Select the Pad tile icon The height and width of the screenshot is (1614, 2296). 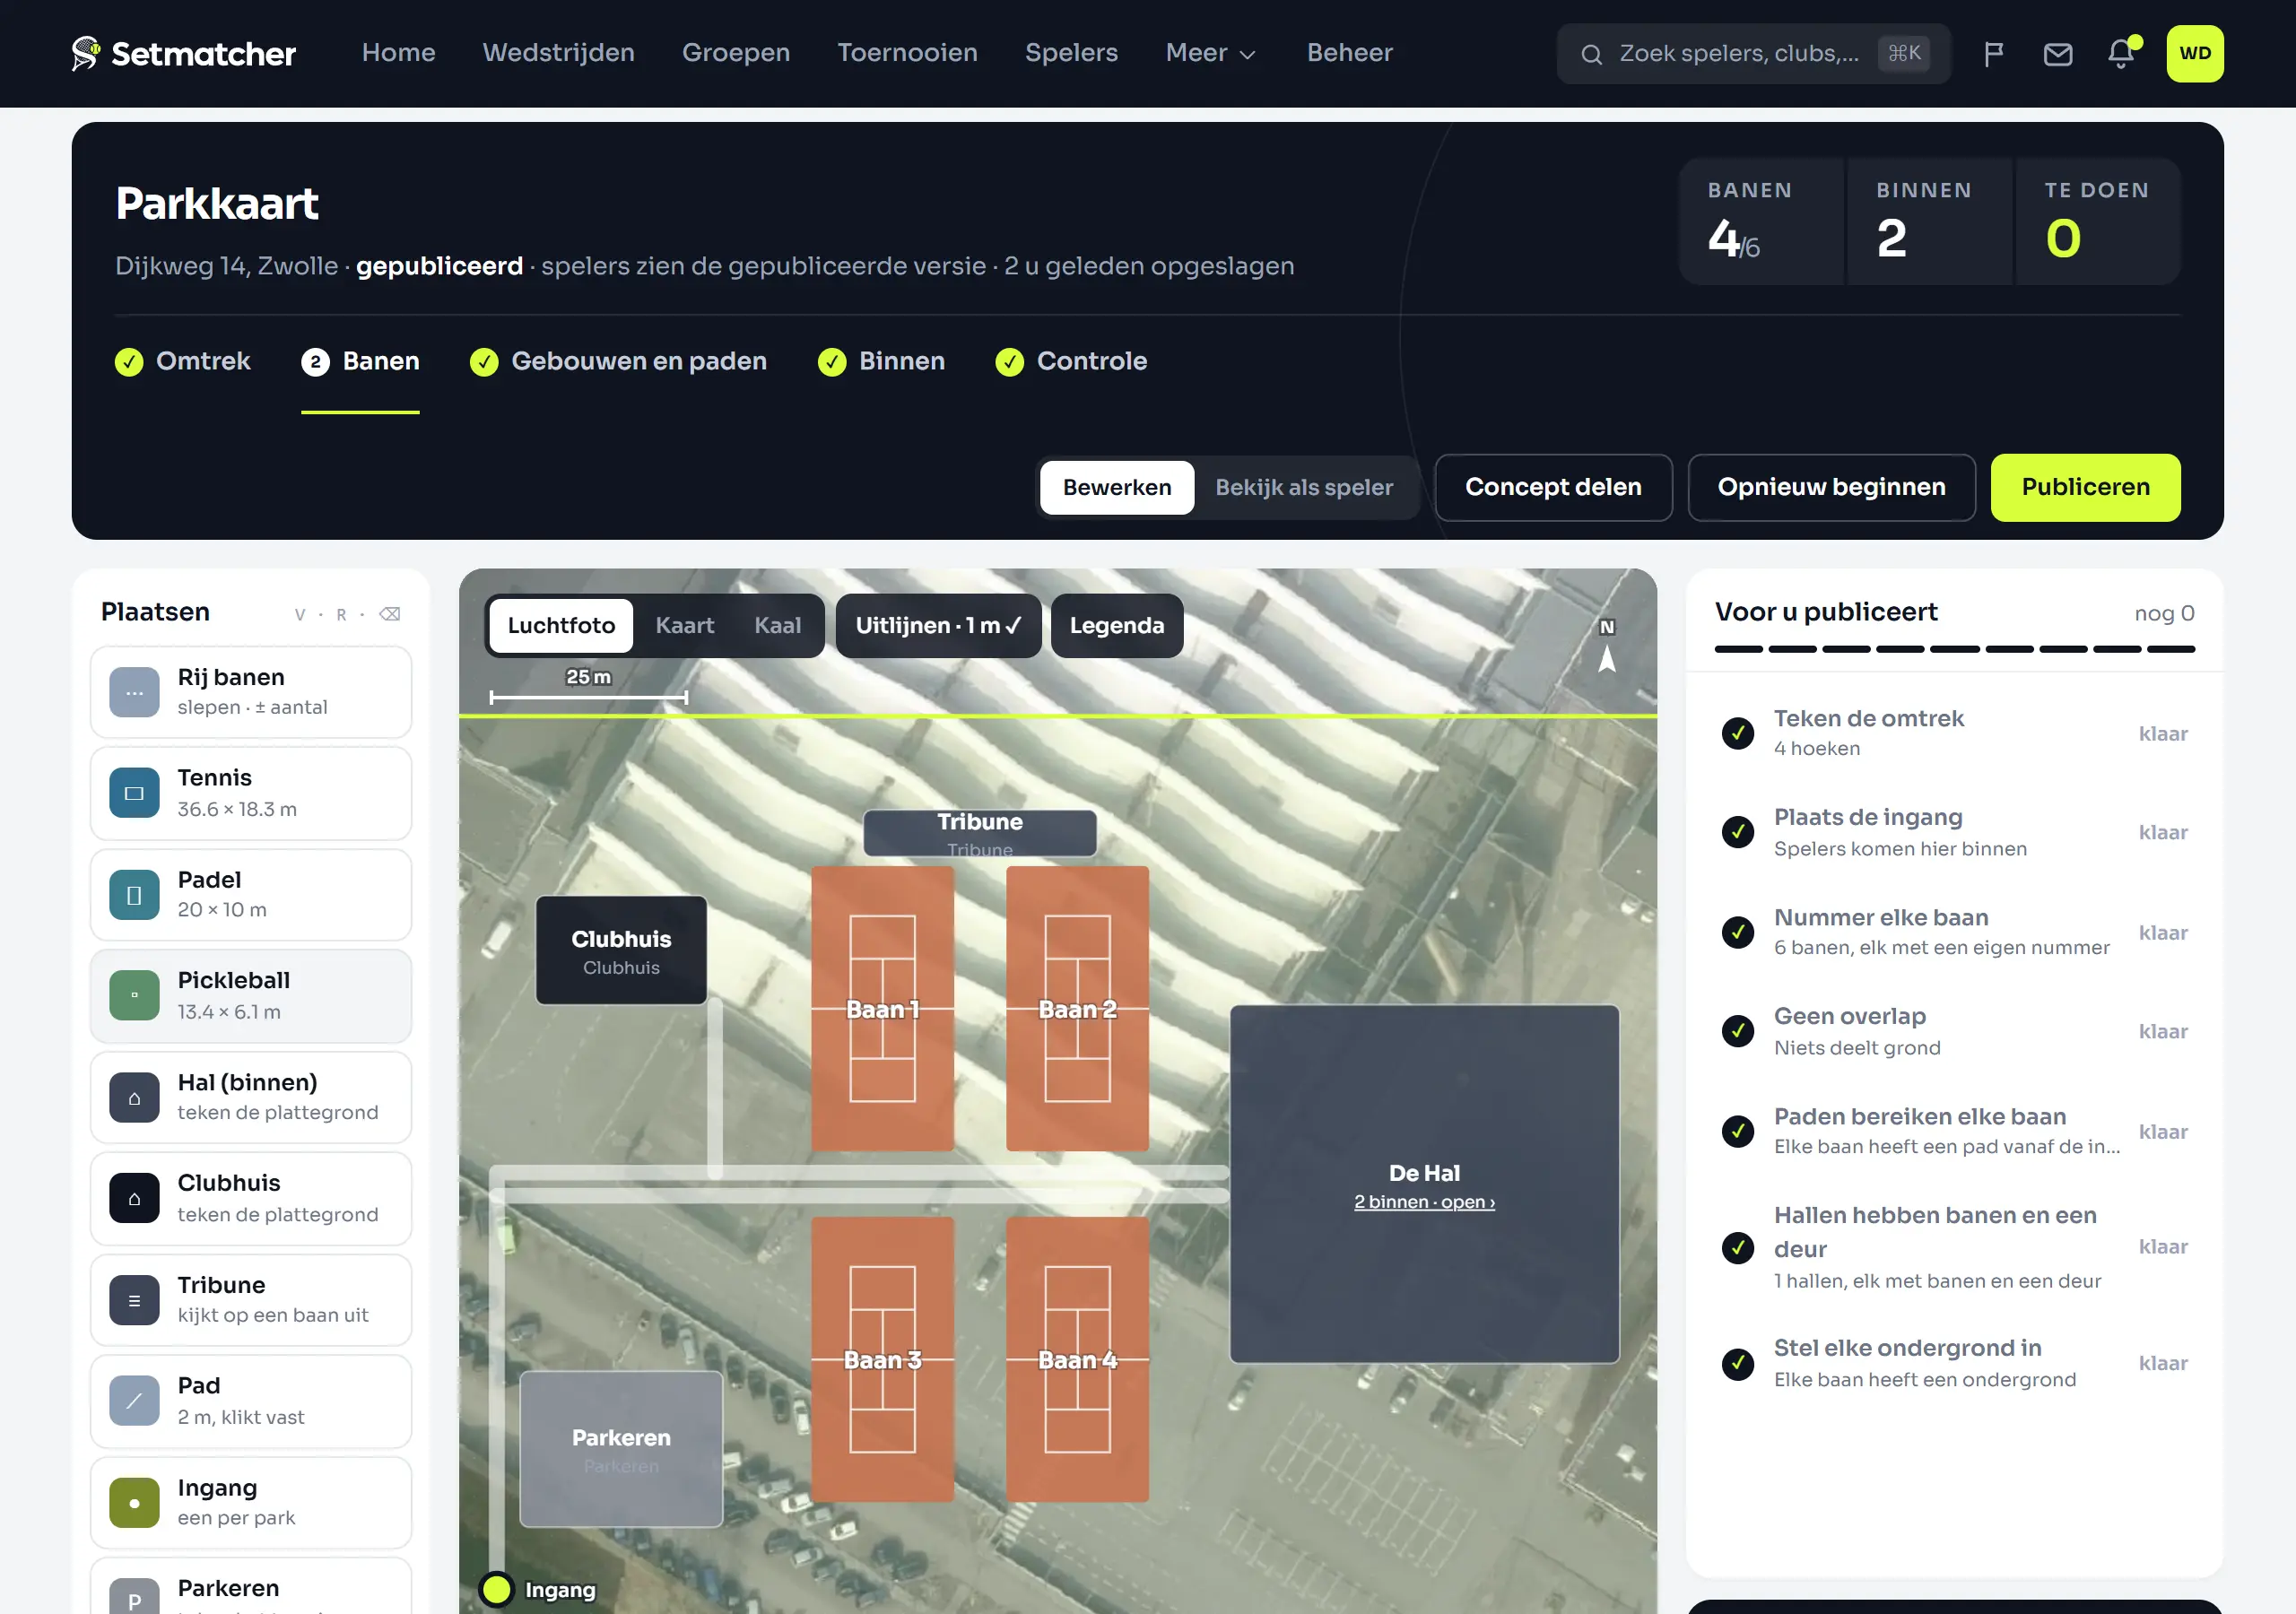134,1401
